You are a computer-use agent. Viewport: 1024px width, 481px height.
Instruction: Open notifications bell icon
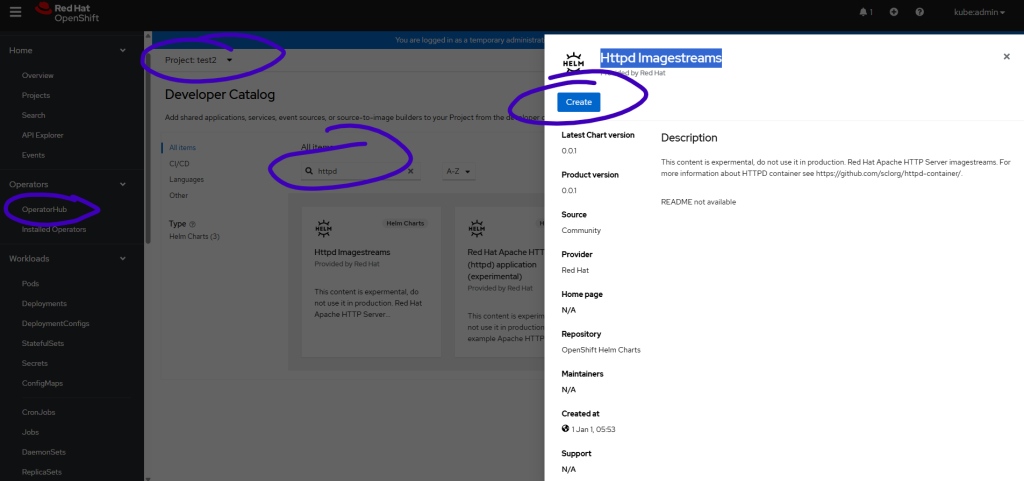864,12
